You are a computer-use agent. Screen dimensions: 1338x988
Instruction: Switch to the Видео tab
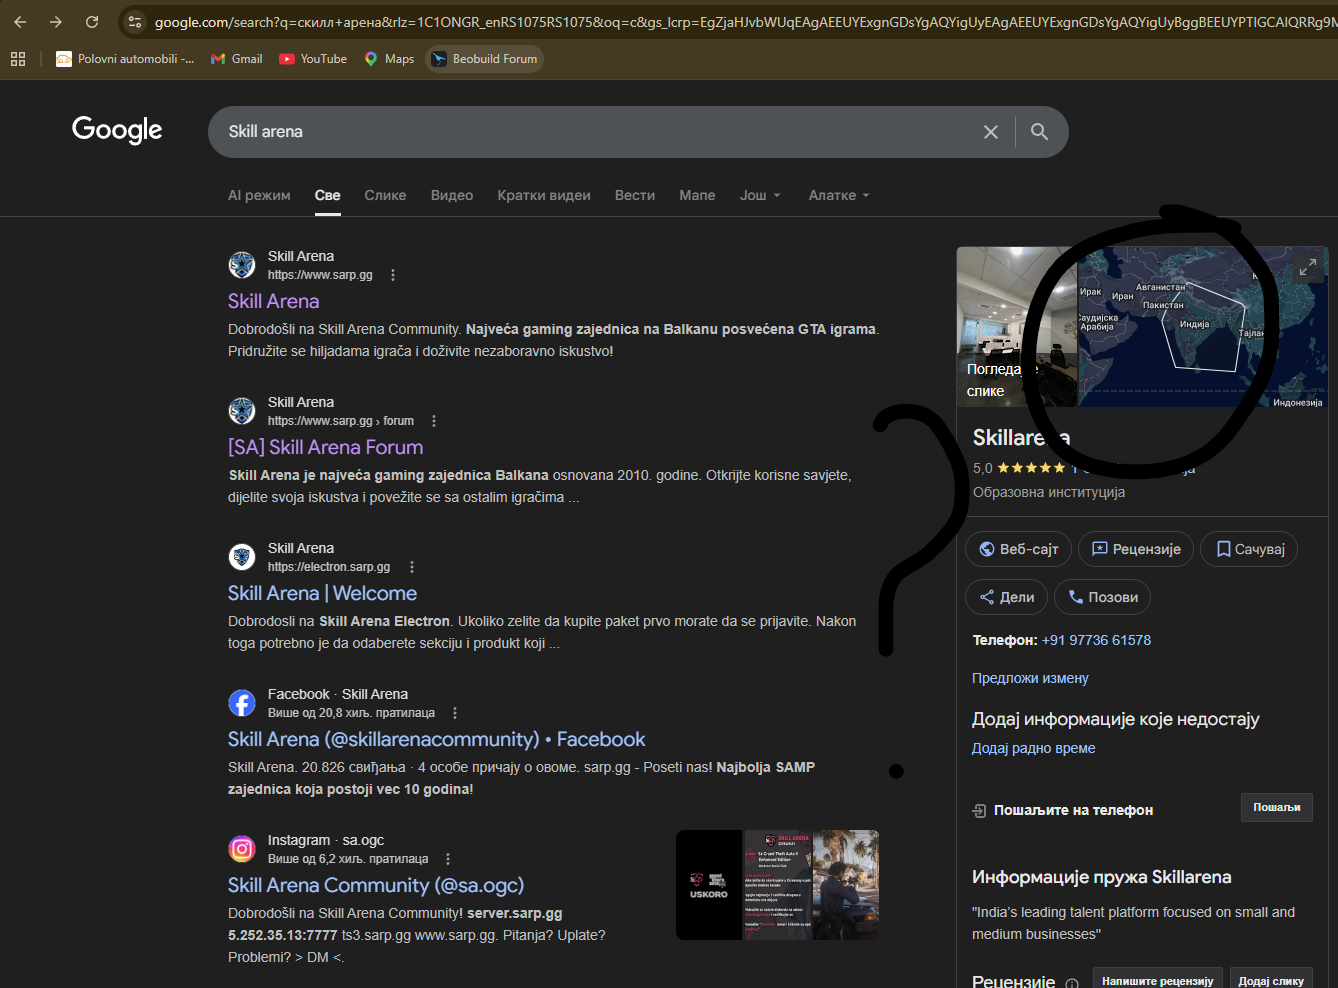tap(452, 195)
